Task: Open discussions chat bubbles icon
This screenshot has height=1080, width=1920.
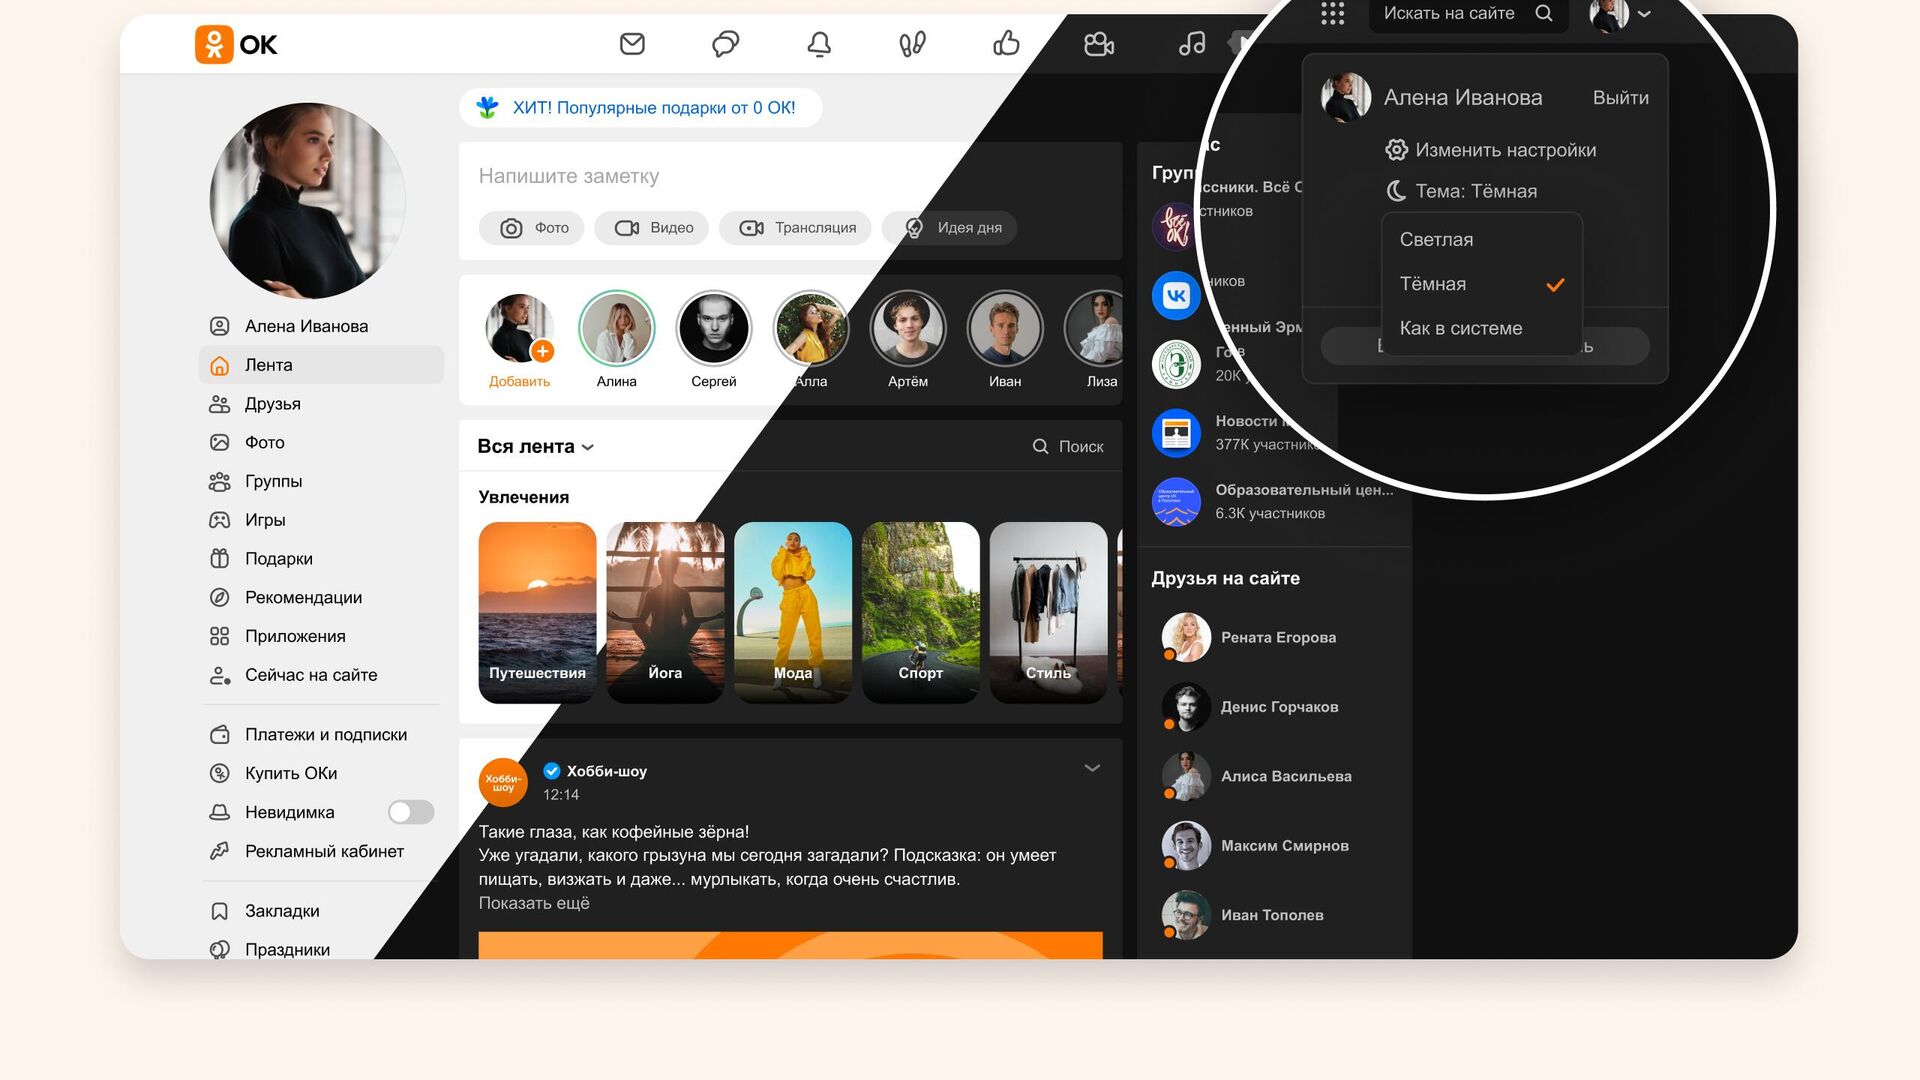Action: pos(725,44)
